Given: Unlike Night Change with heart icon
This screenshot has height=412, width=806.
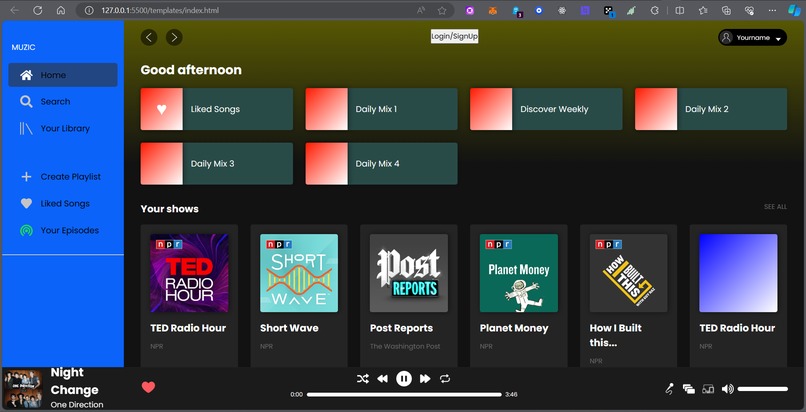Looking at the screenshot, I should point(148,387).
